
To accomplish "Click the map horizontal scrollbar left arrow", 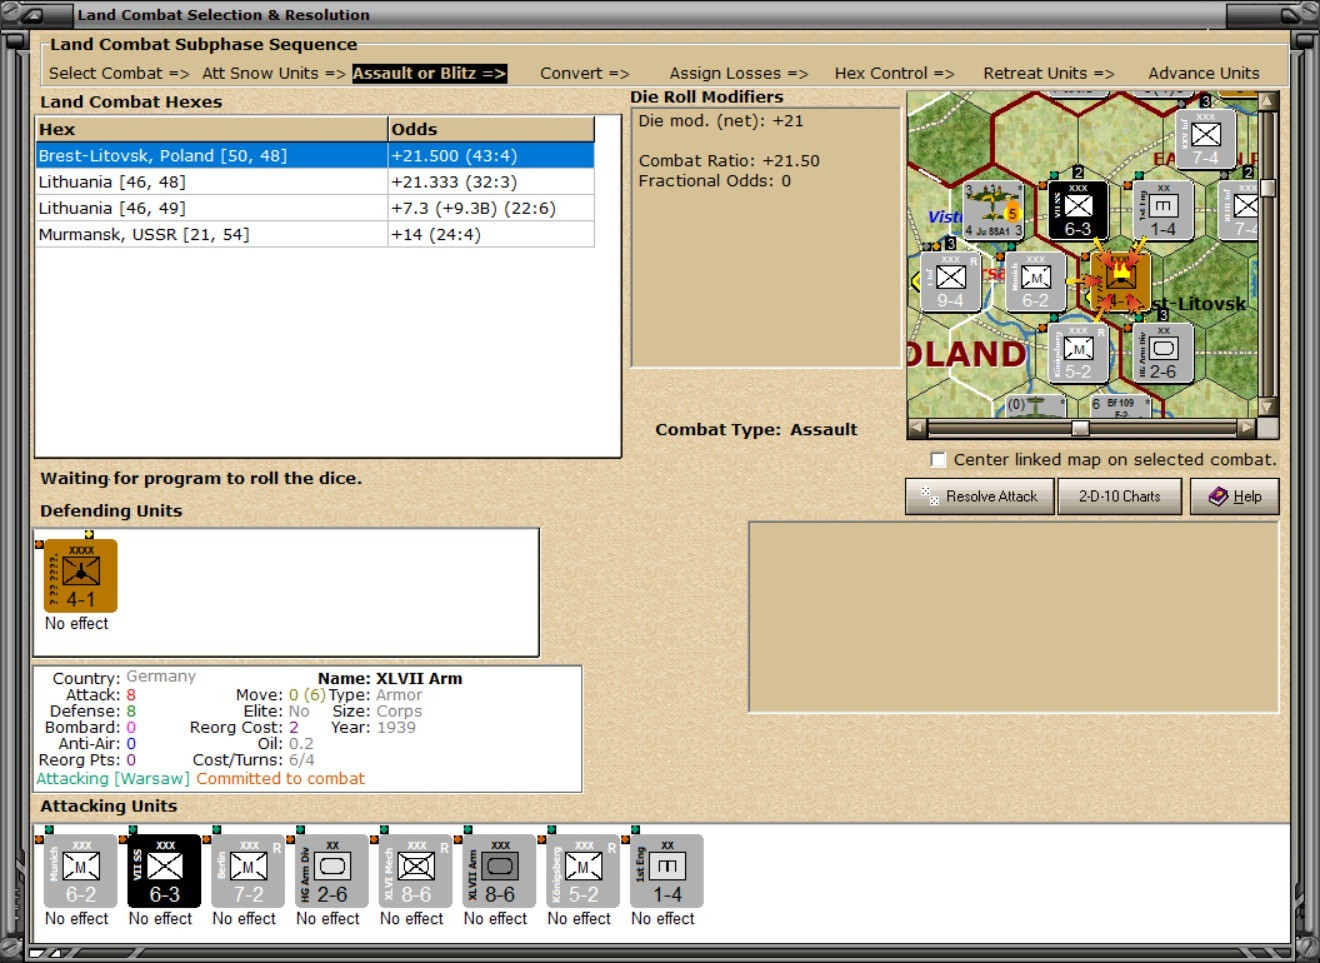I will (x=917, y=428).
